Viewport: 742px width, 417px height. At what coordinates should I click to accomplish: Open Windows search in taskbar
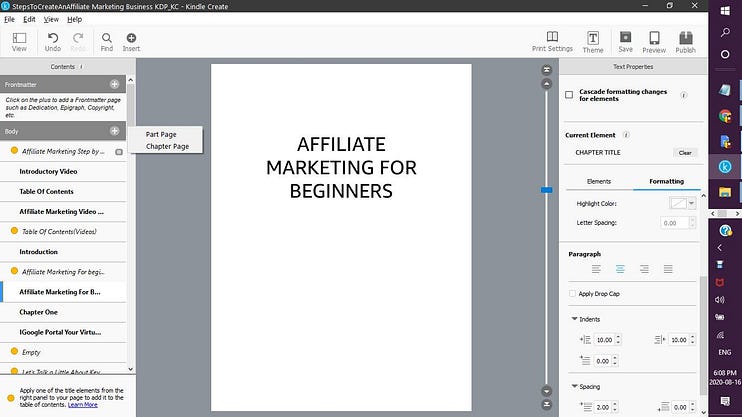[x=725, y=32]
